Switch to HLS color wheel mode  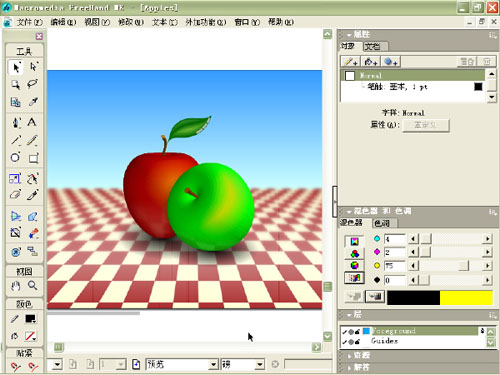pyautogui.click(x=354, y=265)
